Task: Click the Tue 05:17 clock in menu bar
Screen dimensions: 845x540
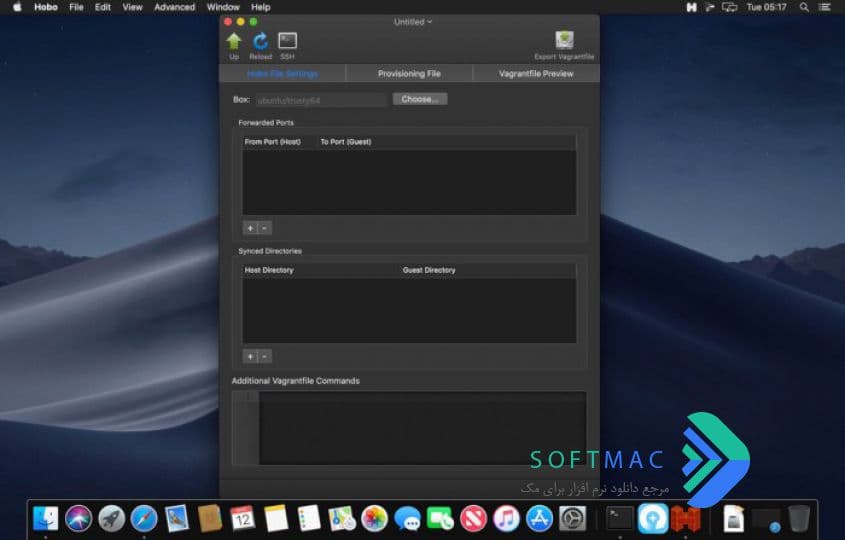Action: pos(766,7)
